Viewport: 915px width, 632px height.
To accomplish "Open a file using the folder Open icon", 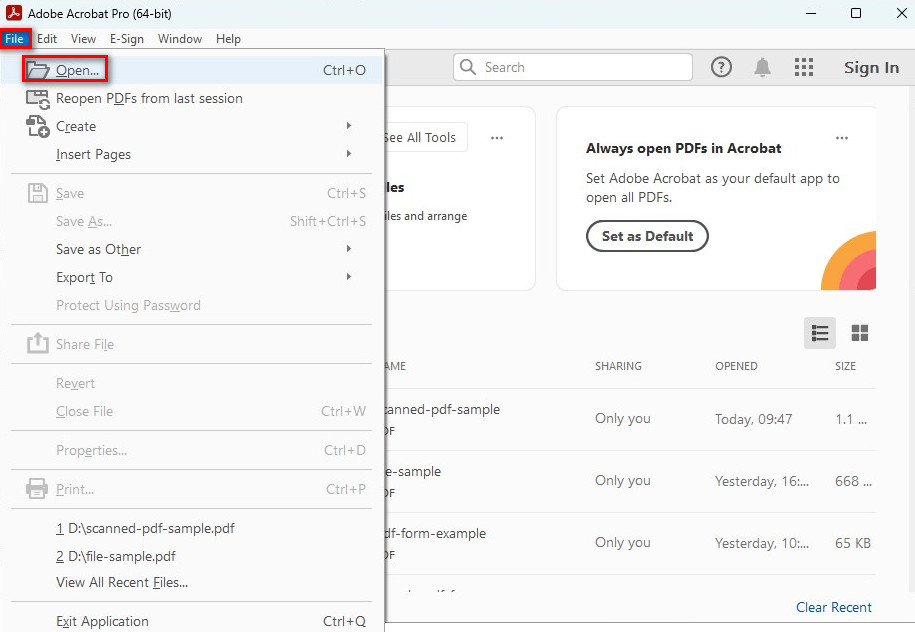I will (35, 69).
